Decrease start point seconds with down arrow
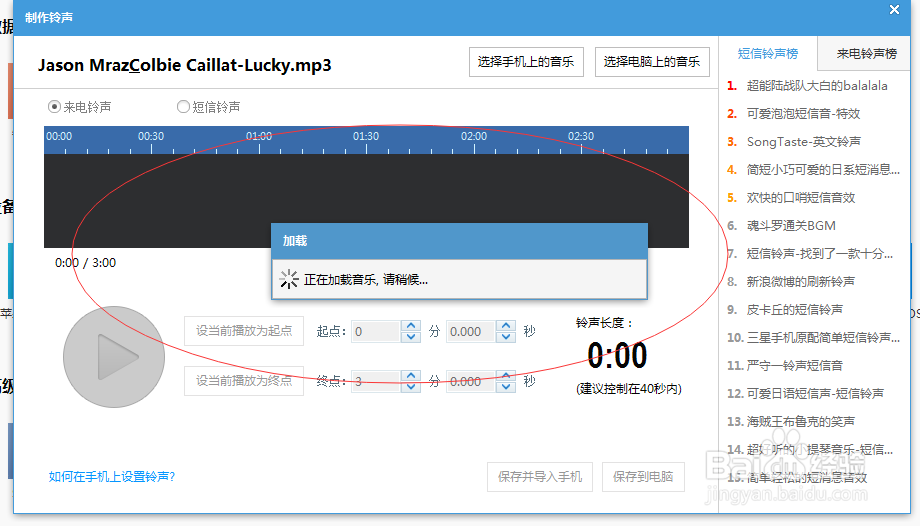The image size is (920, 526). (506, 337)
